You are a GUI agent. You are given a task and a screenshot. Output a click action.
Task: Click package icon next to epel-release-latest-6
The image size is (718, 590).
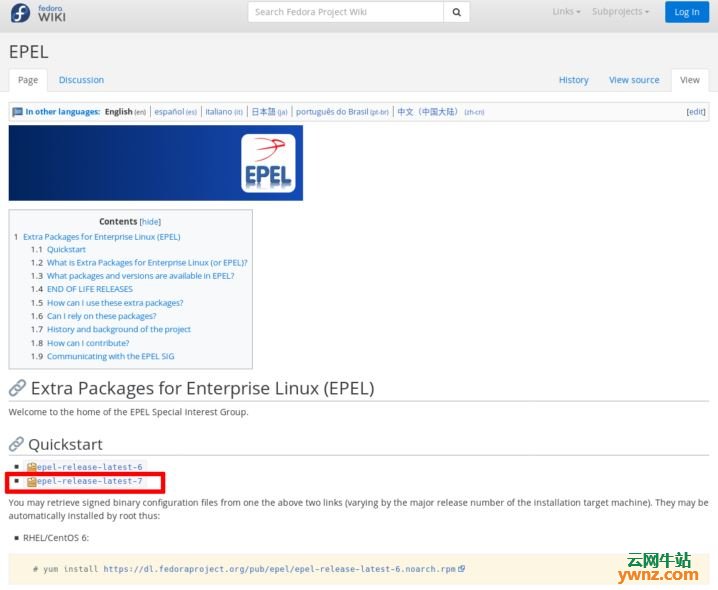31,467
